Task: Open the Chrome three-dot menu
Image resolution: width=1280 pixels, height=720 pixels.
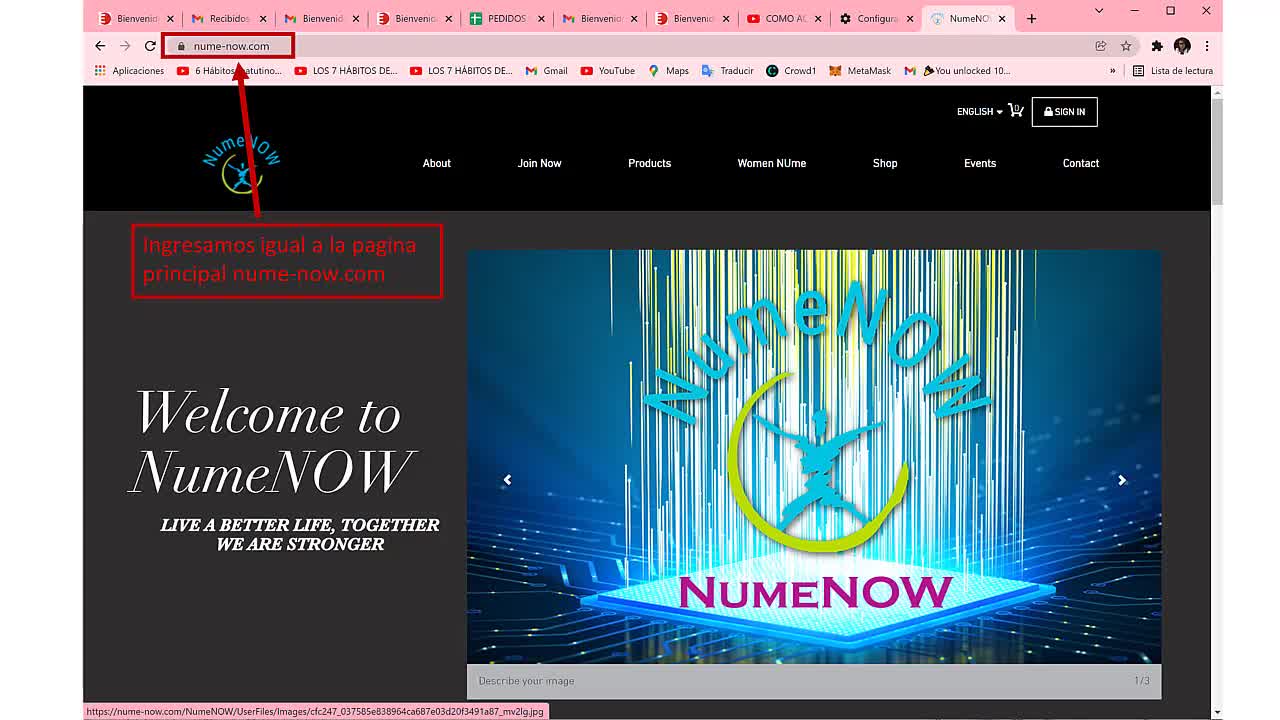Action: (x=1207, y=46)
